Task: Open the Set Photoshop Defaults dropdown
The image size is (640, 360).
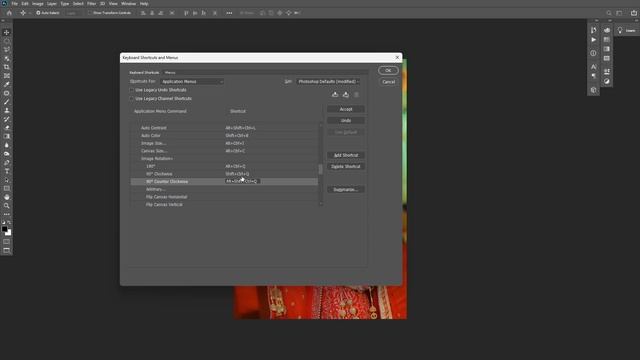Action: [329, 82]
